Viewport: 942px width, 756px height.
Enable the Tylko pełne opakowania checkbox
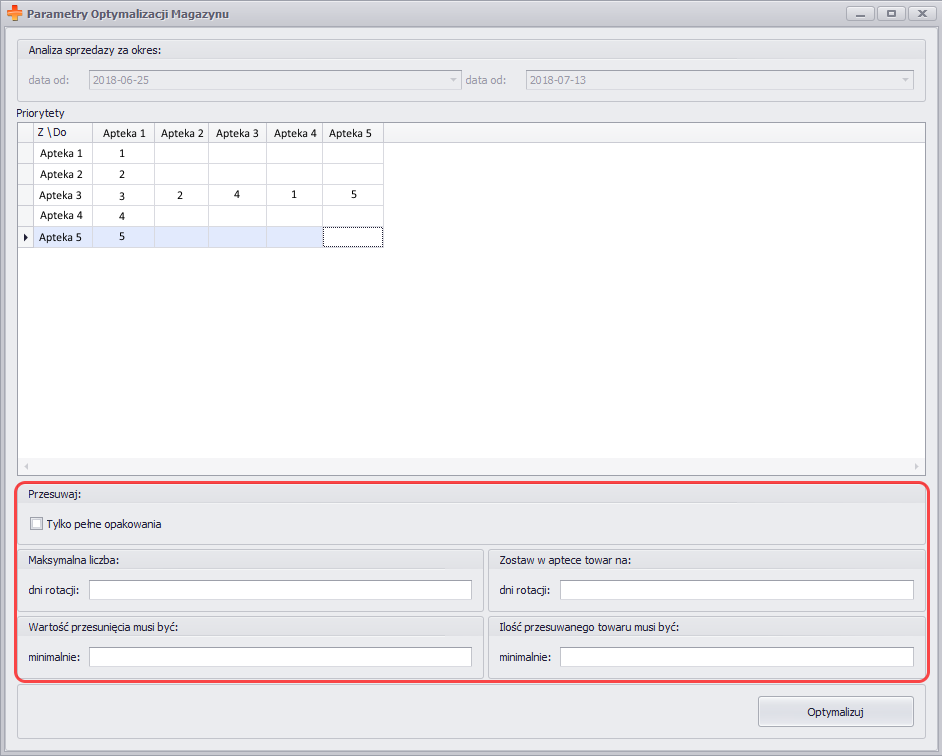click(37, 523)
